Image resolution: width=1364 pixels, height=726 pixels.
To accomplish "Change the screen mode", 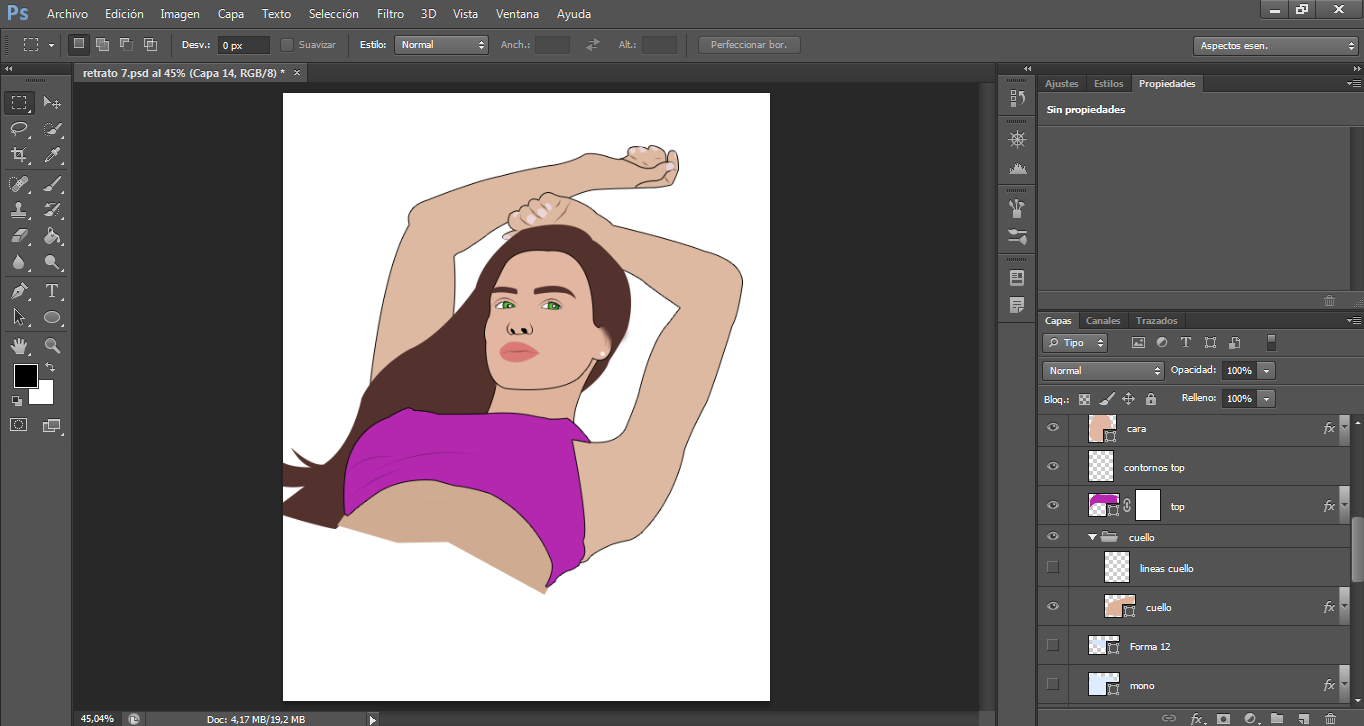I will click(x=53, y=425).
